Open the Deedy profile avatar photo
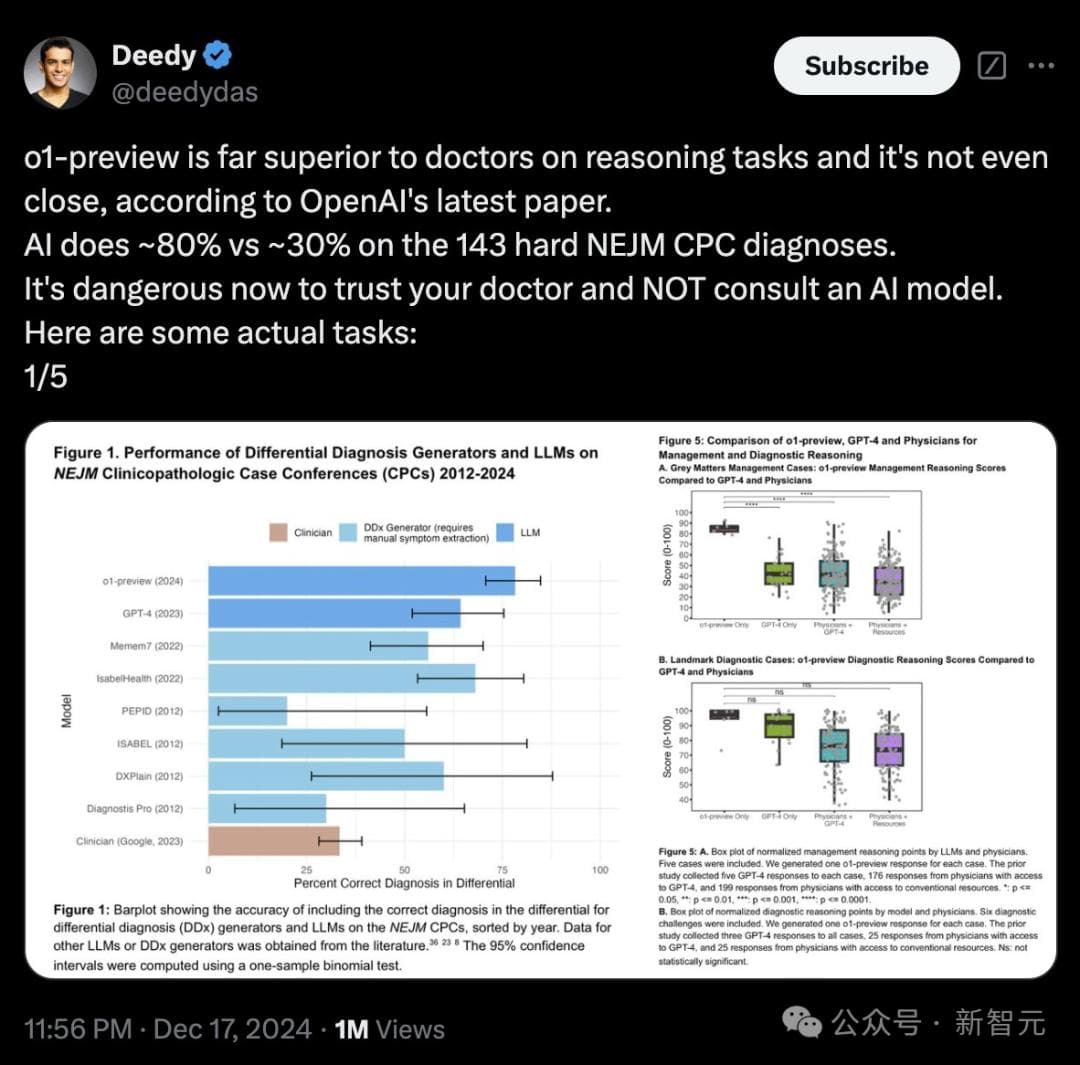 coord(61,73)
